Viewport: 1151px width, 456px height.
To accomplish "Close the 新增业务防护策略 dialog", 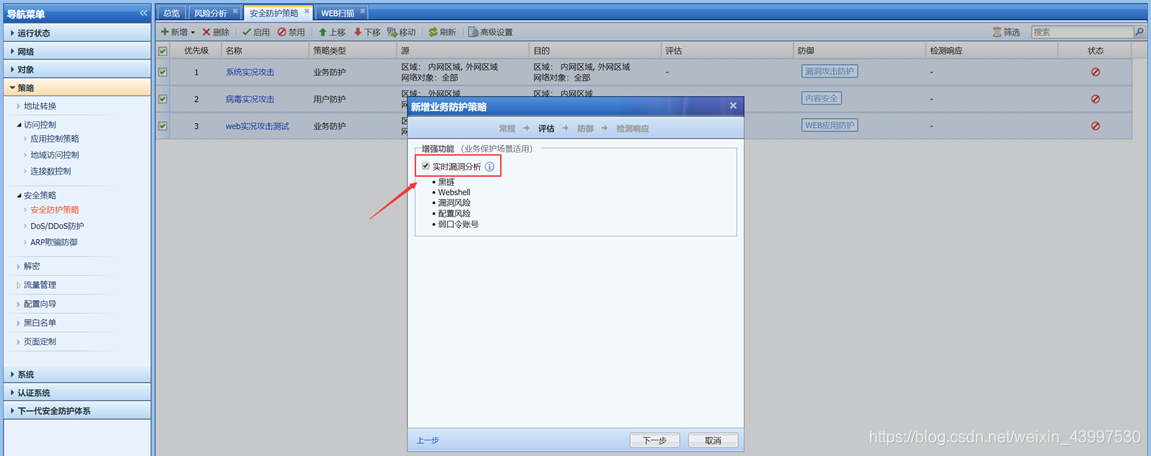I will [x=733, y=106].
